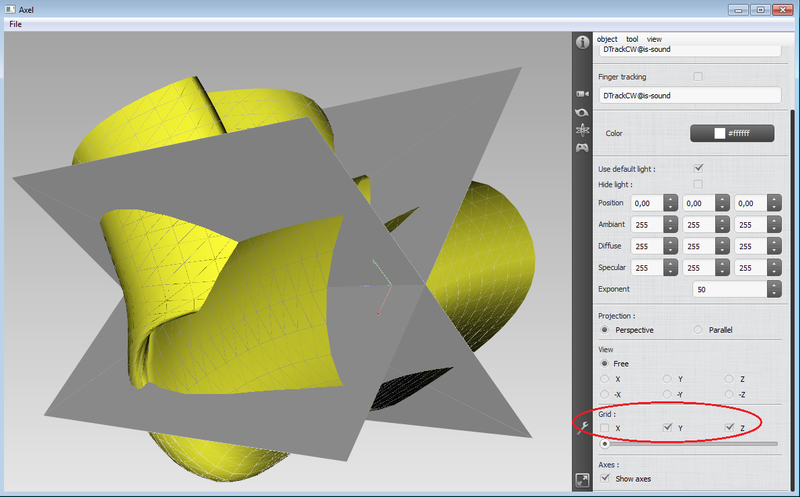Increase Exponent value with up arrow
800x497 pixels.
point(773,284)
